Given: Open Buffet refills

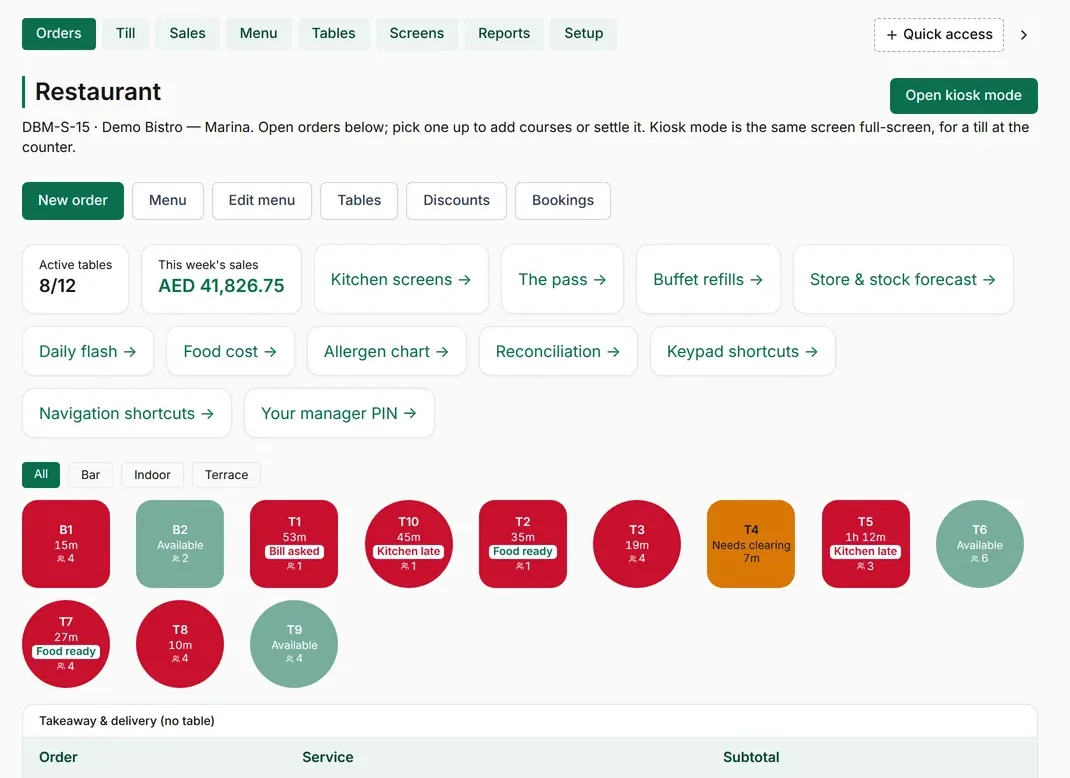Looking at the screenshot, I should [x=708, y=279].
